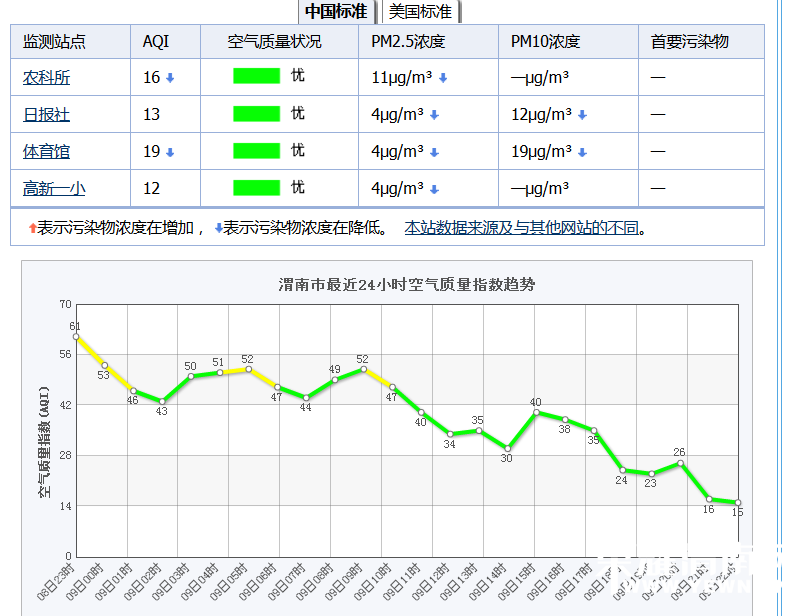The width and height of the screenshot is (810, 616).
Task: Click the down arrow beside 11μg/m³ PM2.5
Action: coord(443,78)
